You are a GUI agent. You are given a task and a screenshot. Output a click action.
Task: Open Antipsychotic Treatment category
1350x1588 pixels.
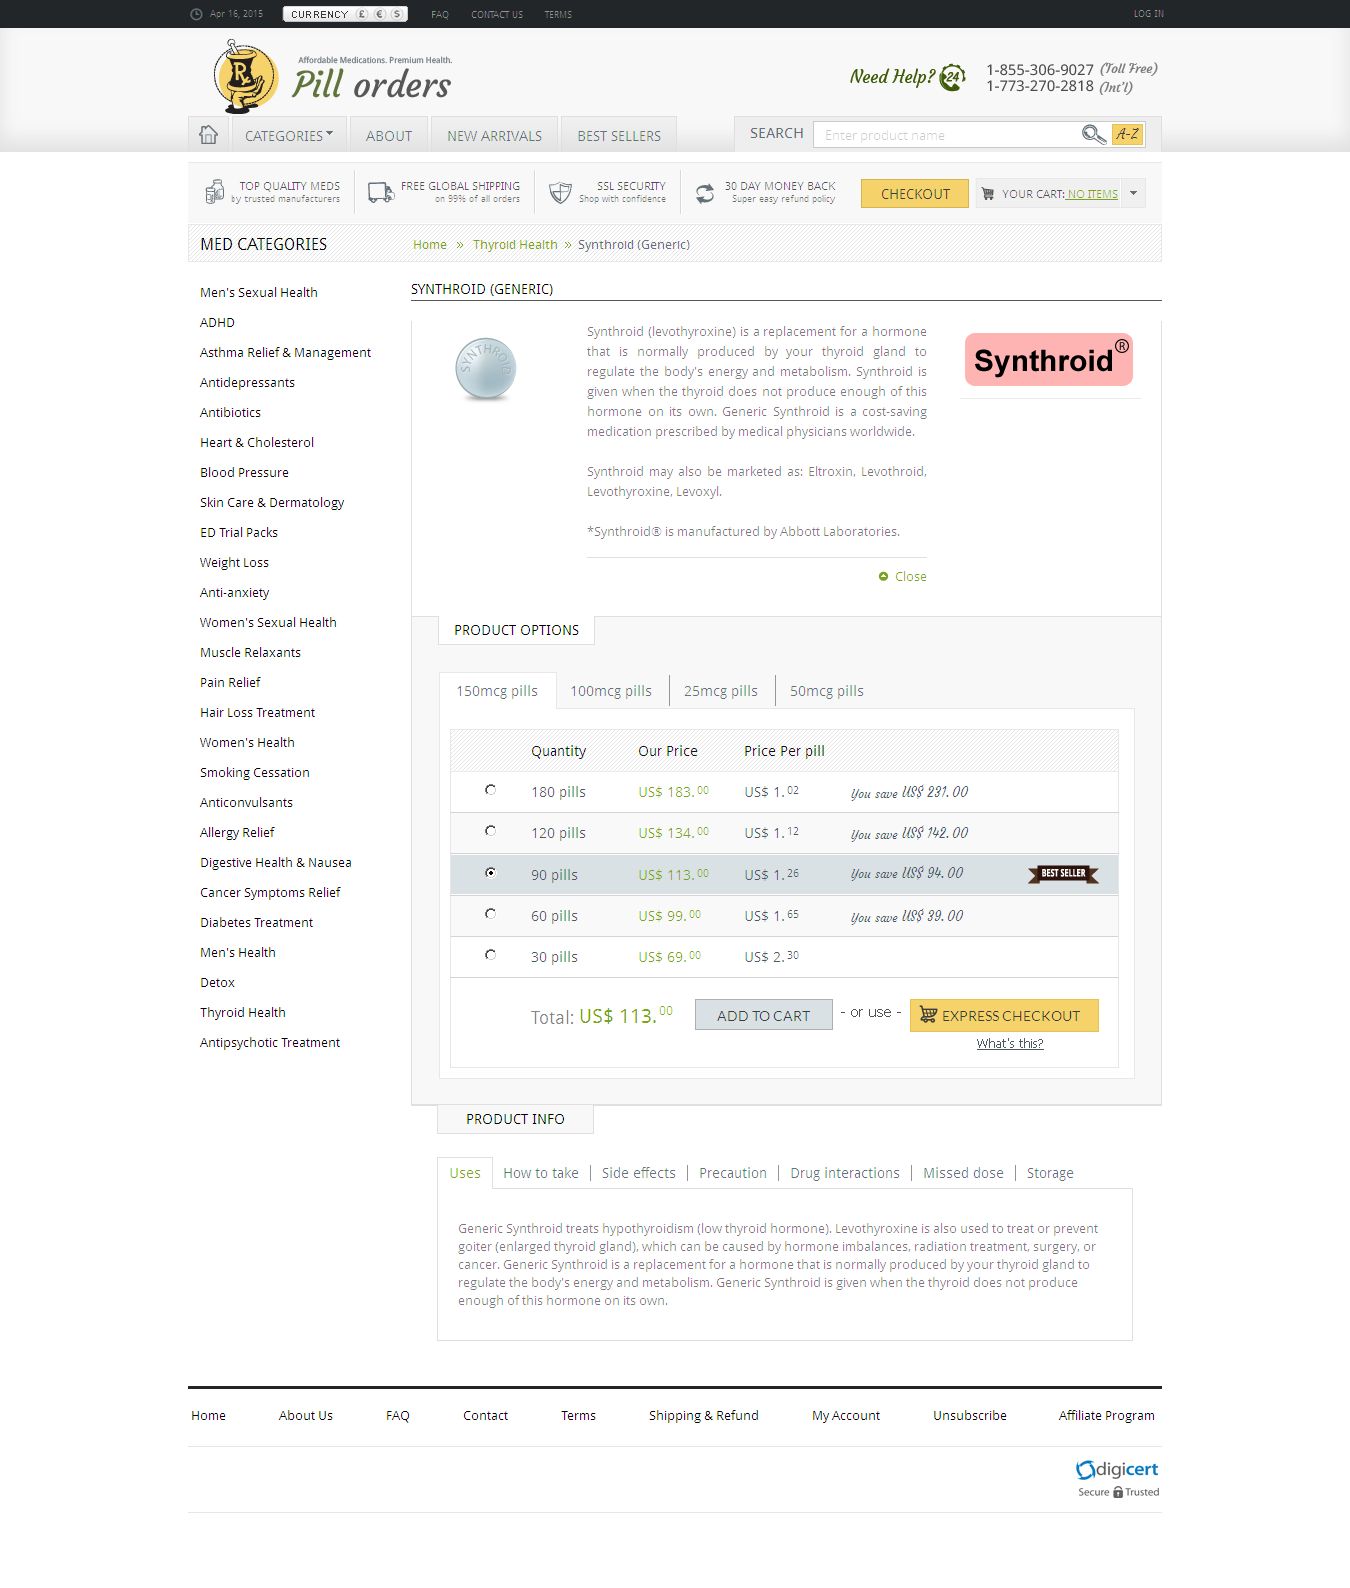point(270,1042)
